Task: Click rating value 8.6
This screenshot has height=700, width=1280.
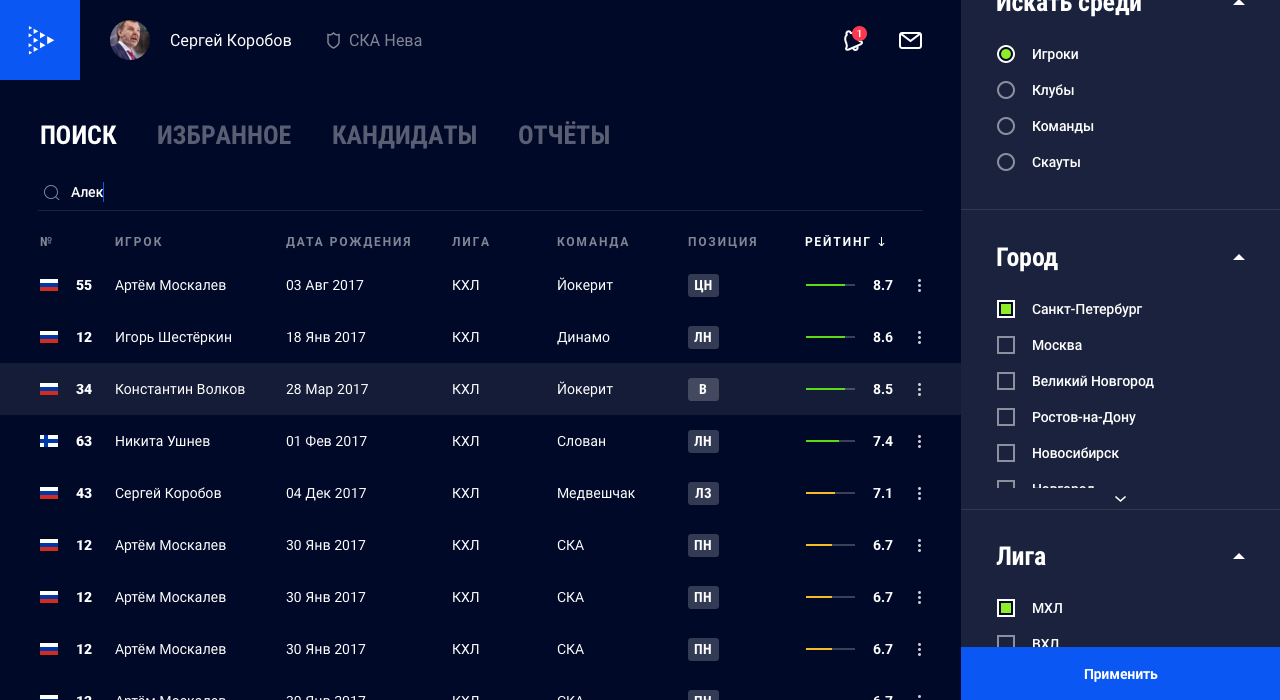Action: pos(883,337)
